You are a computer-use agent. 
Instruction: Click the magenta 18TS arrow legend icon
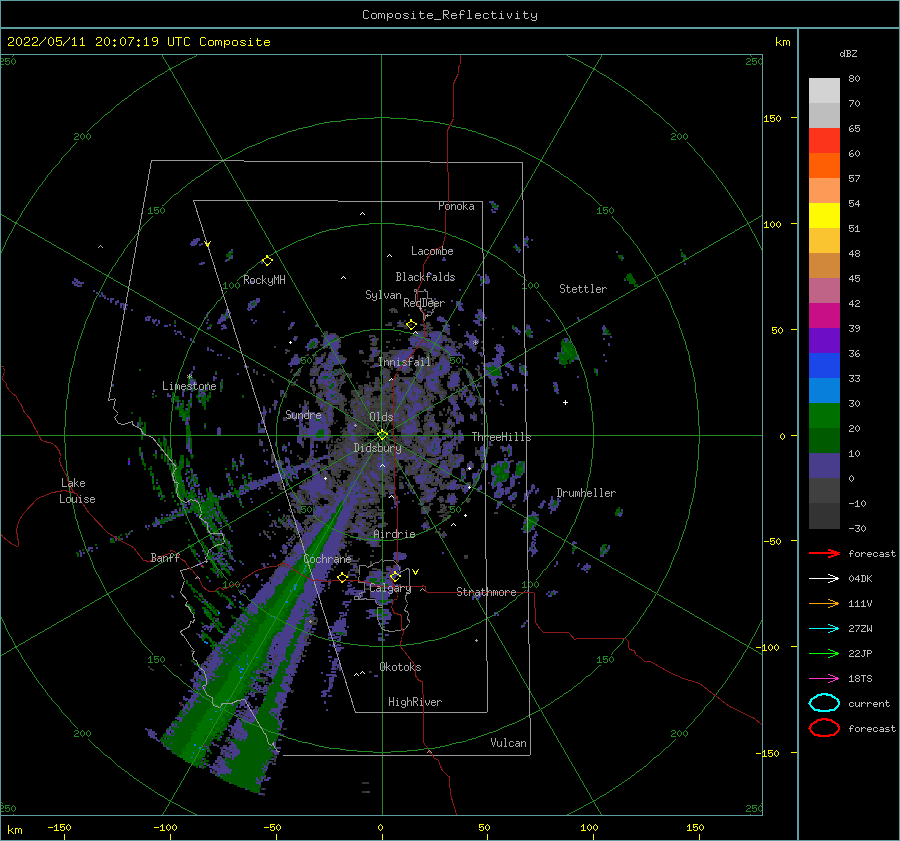pyautogui.click(x=824, y=679)
